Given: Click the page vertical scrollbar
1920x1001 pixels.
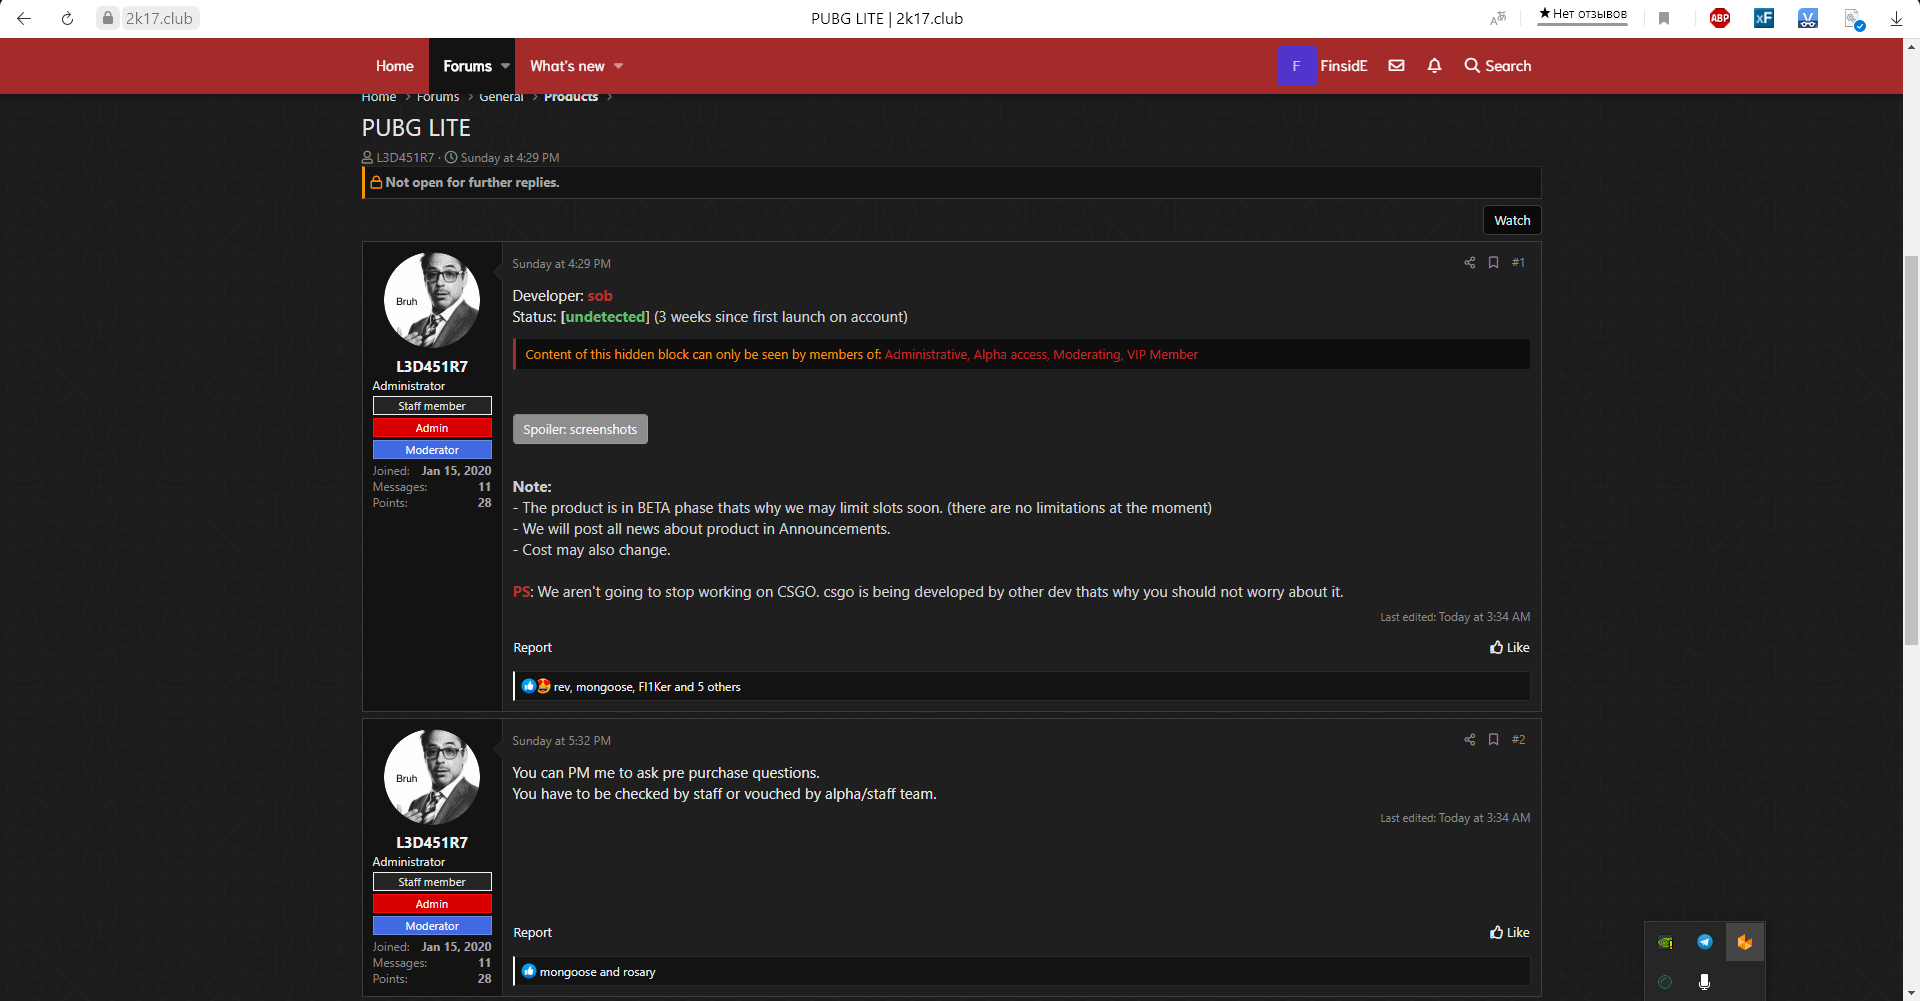Looking at the screenshot, I should 1911,450.
